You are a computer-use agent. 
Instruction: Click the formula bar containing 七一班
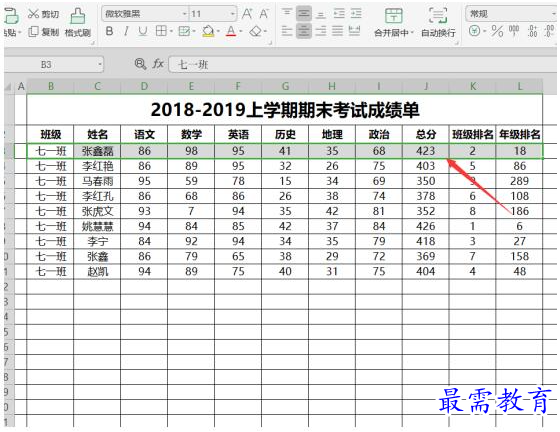pos(362,65)
